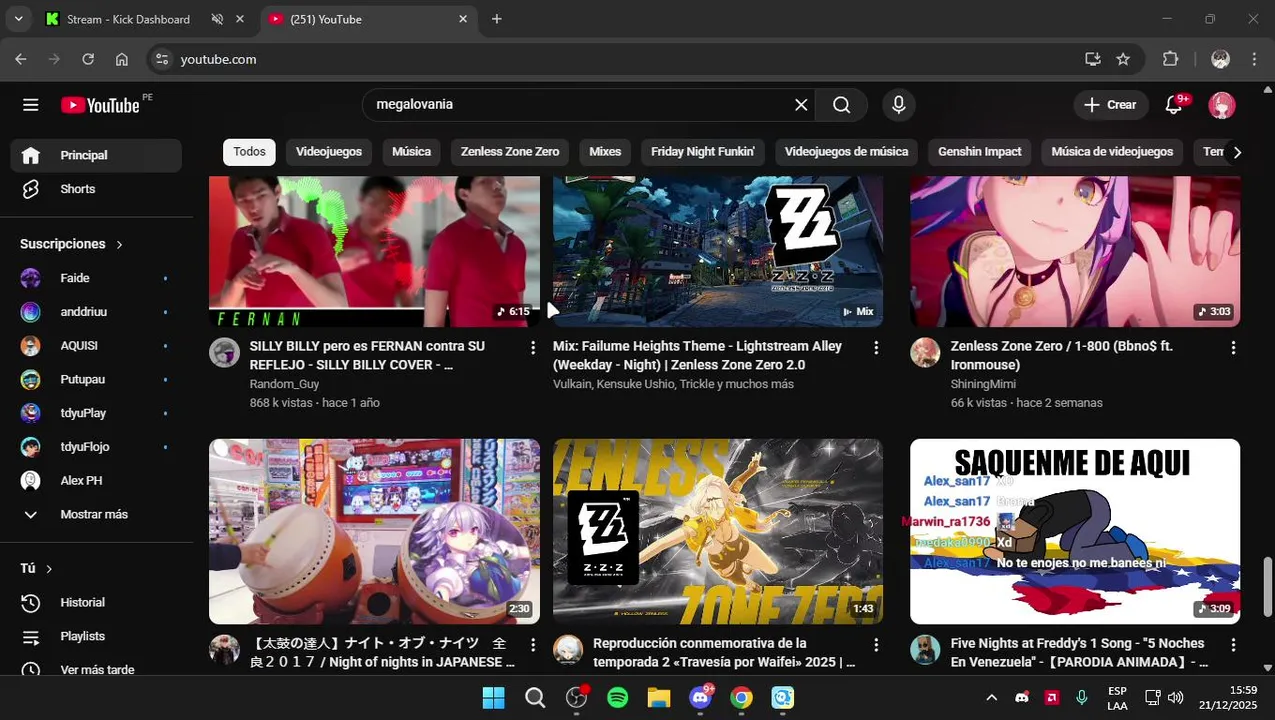Open options for SILLY BILLY video

pyautogui.click(x=532, y=347)
